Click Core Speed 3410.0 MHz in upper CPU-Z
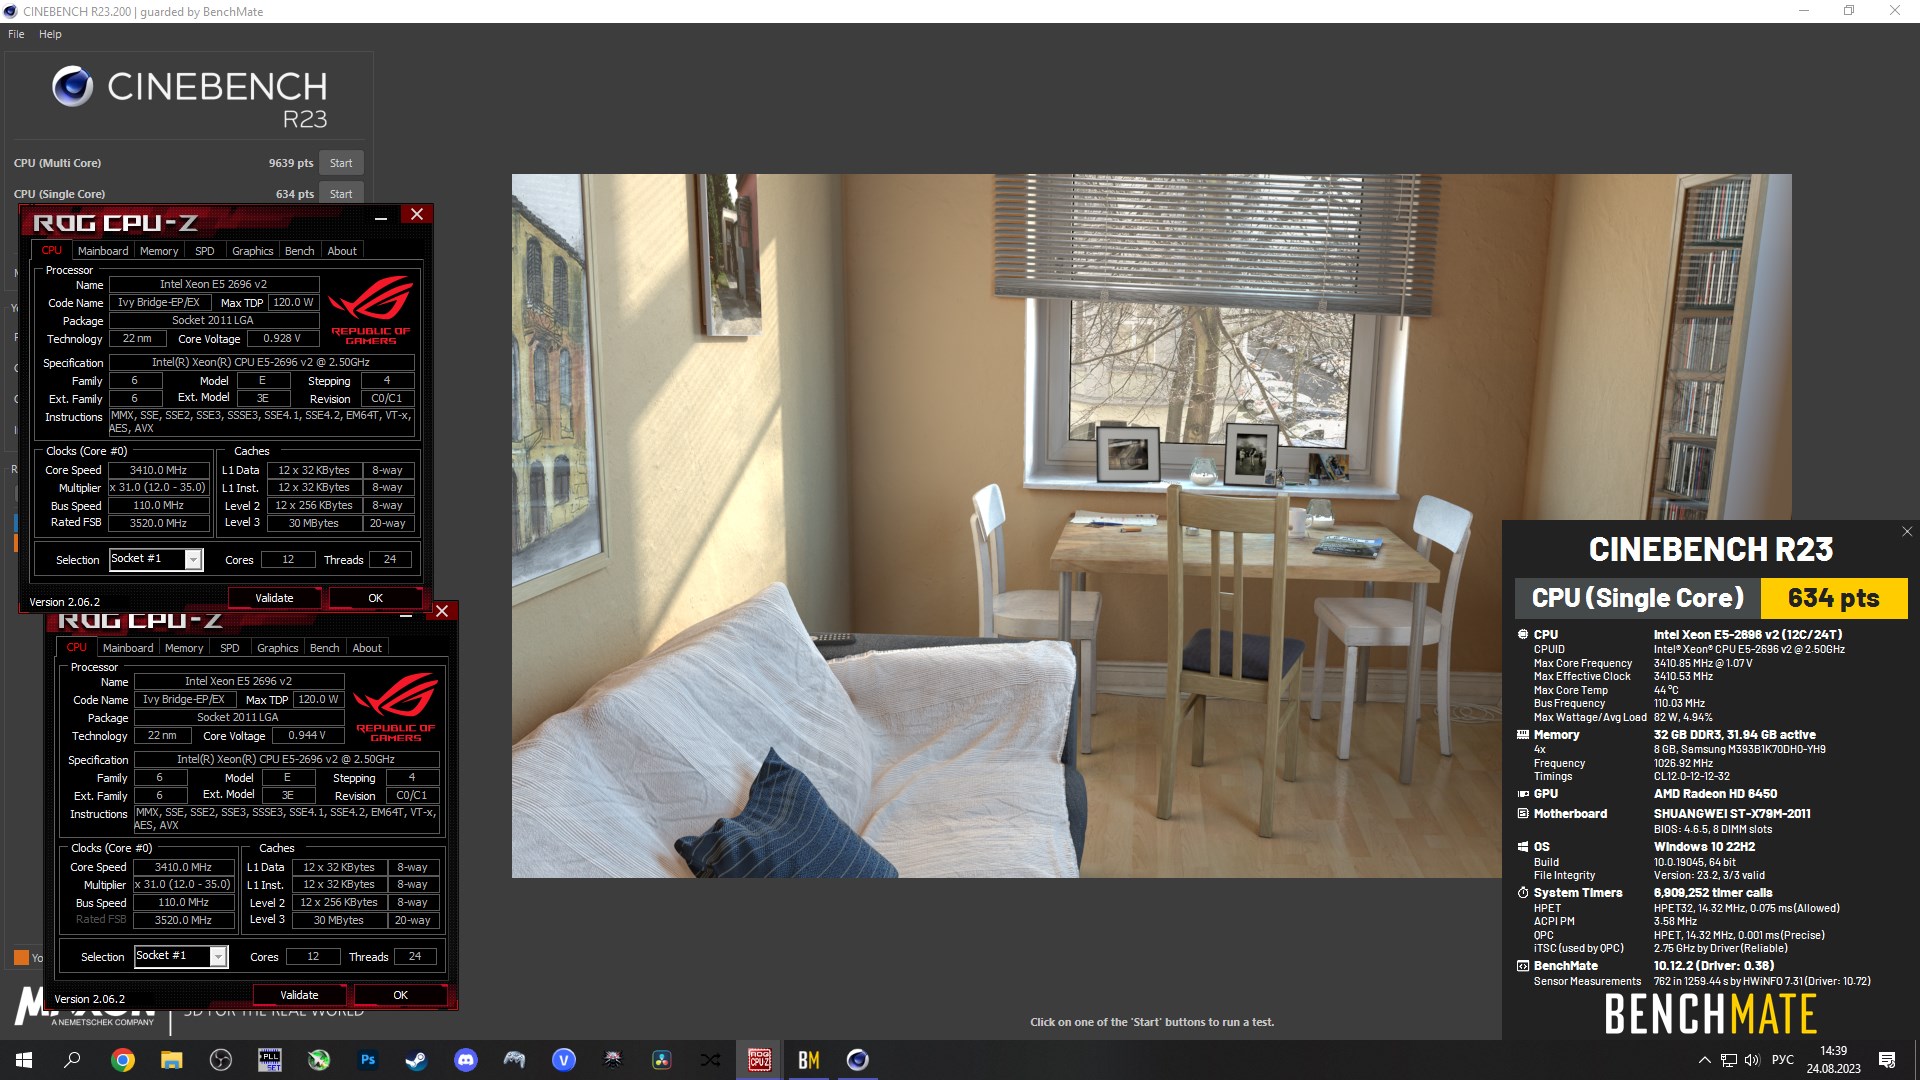 (x=158, y=470)
